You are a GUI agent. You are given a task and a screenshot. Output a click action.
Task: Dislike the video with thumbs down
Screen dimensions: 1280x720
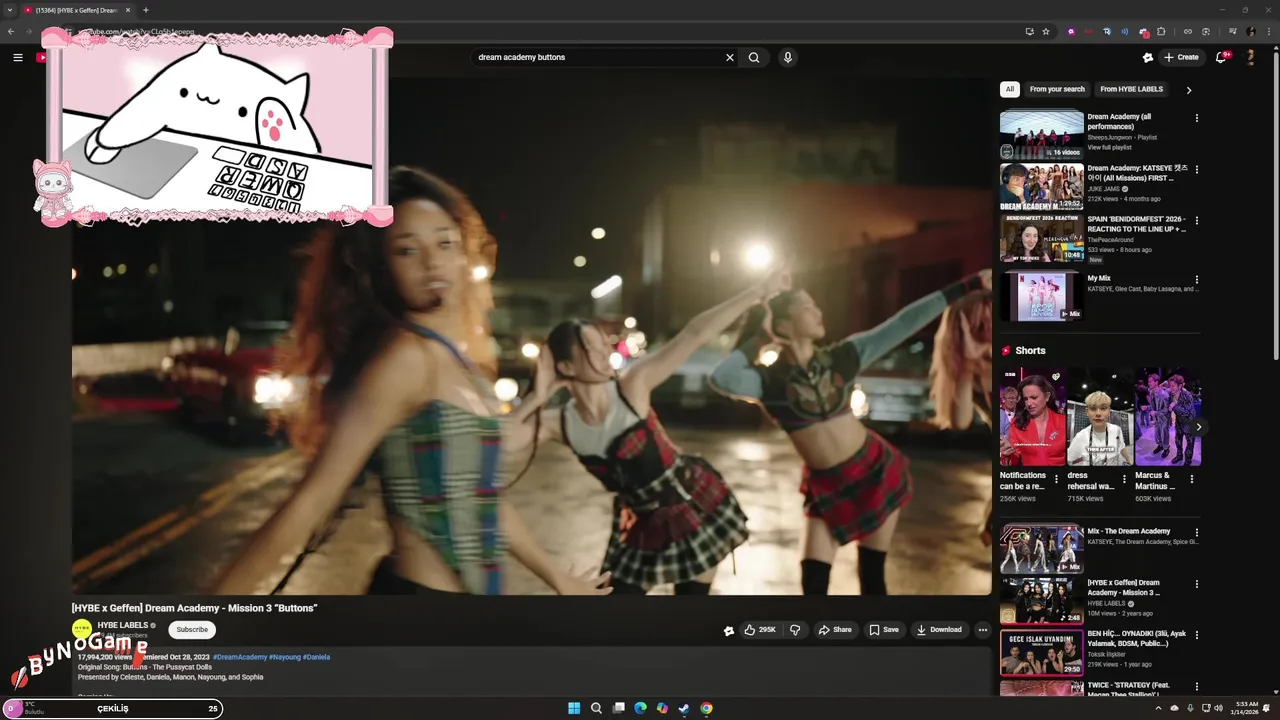795,630
